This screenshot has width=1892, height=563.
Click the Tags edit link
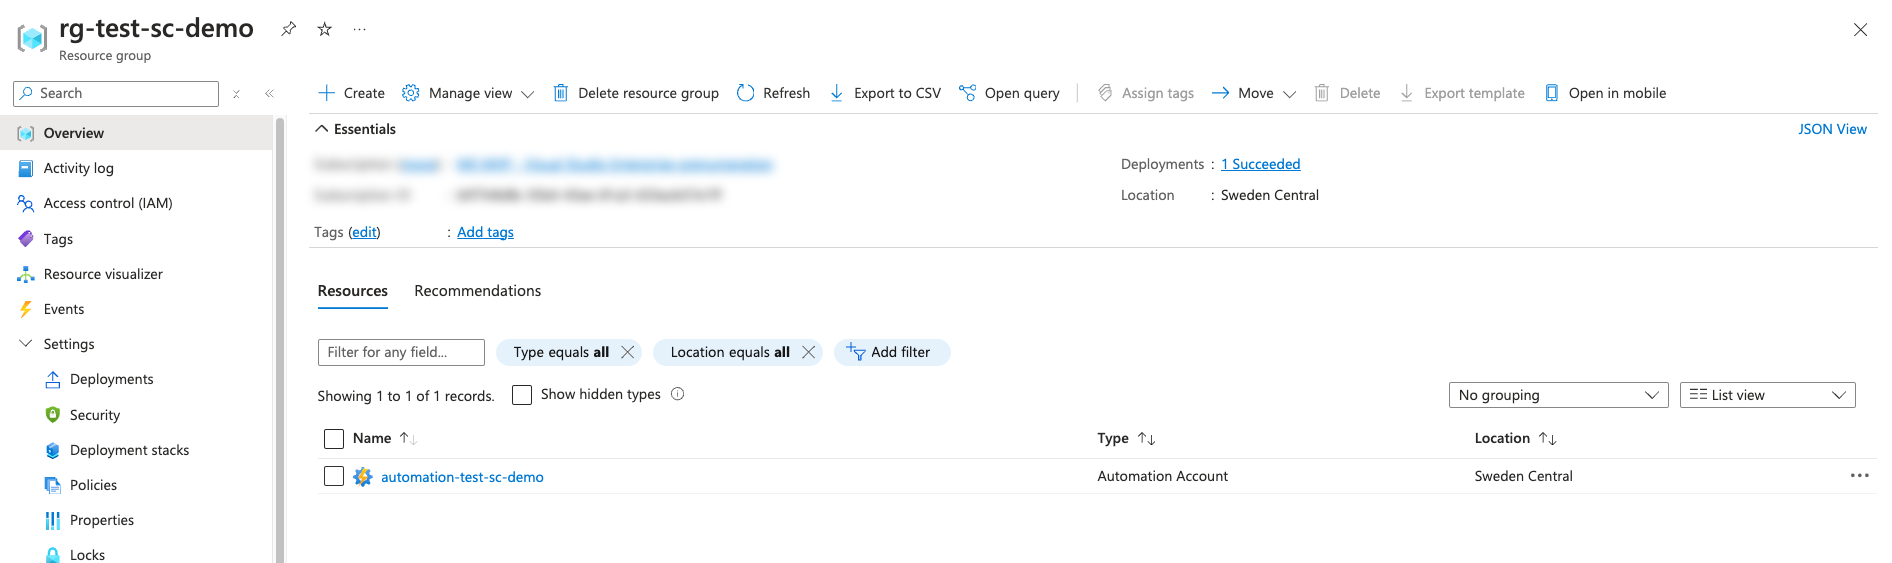[x=364, y=232]
